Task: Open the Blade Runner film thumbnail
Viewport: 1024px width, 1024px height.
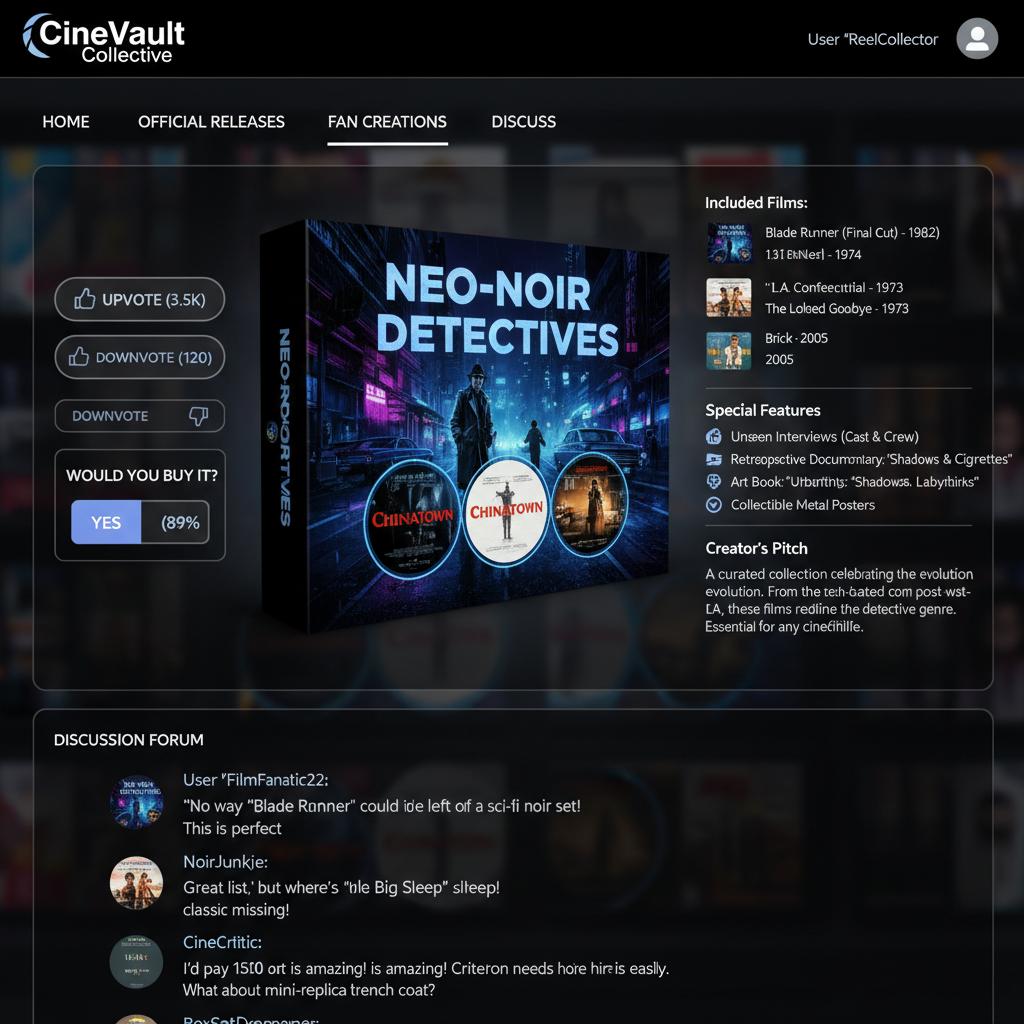Action: pos(728,243)
